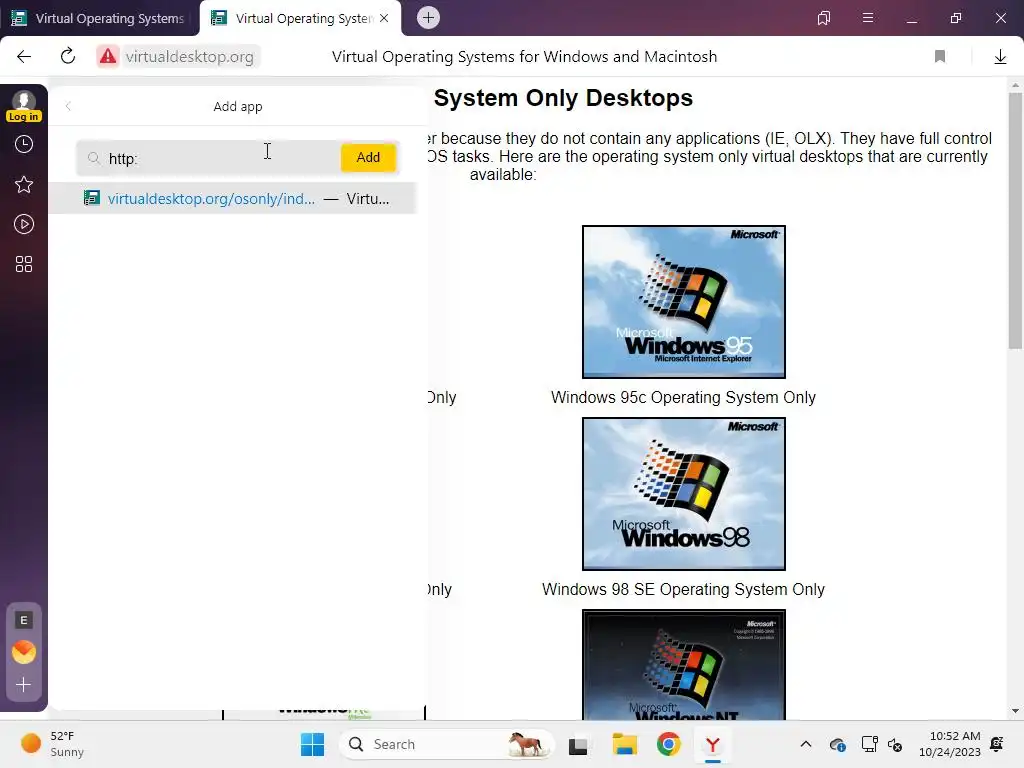
Task: Open the video play icon in sidebar
Action: (24, 225)
